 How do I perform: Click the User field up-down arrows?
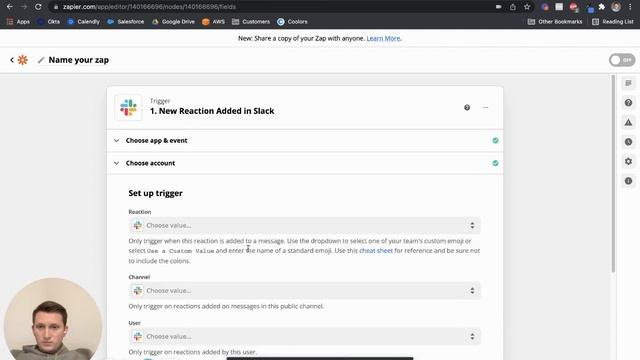point(472,336)
